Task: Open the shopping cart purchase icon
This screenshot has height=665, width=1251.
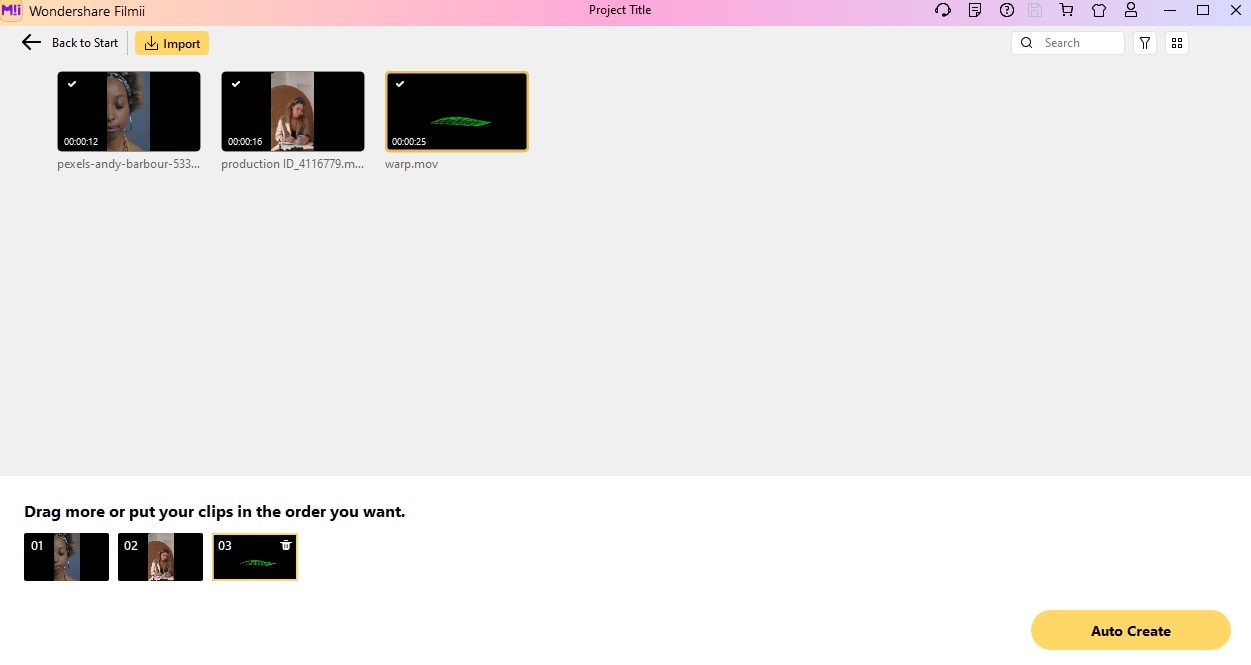Action: pos(1067,11)
